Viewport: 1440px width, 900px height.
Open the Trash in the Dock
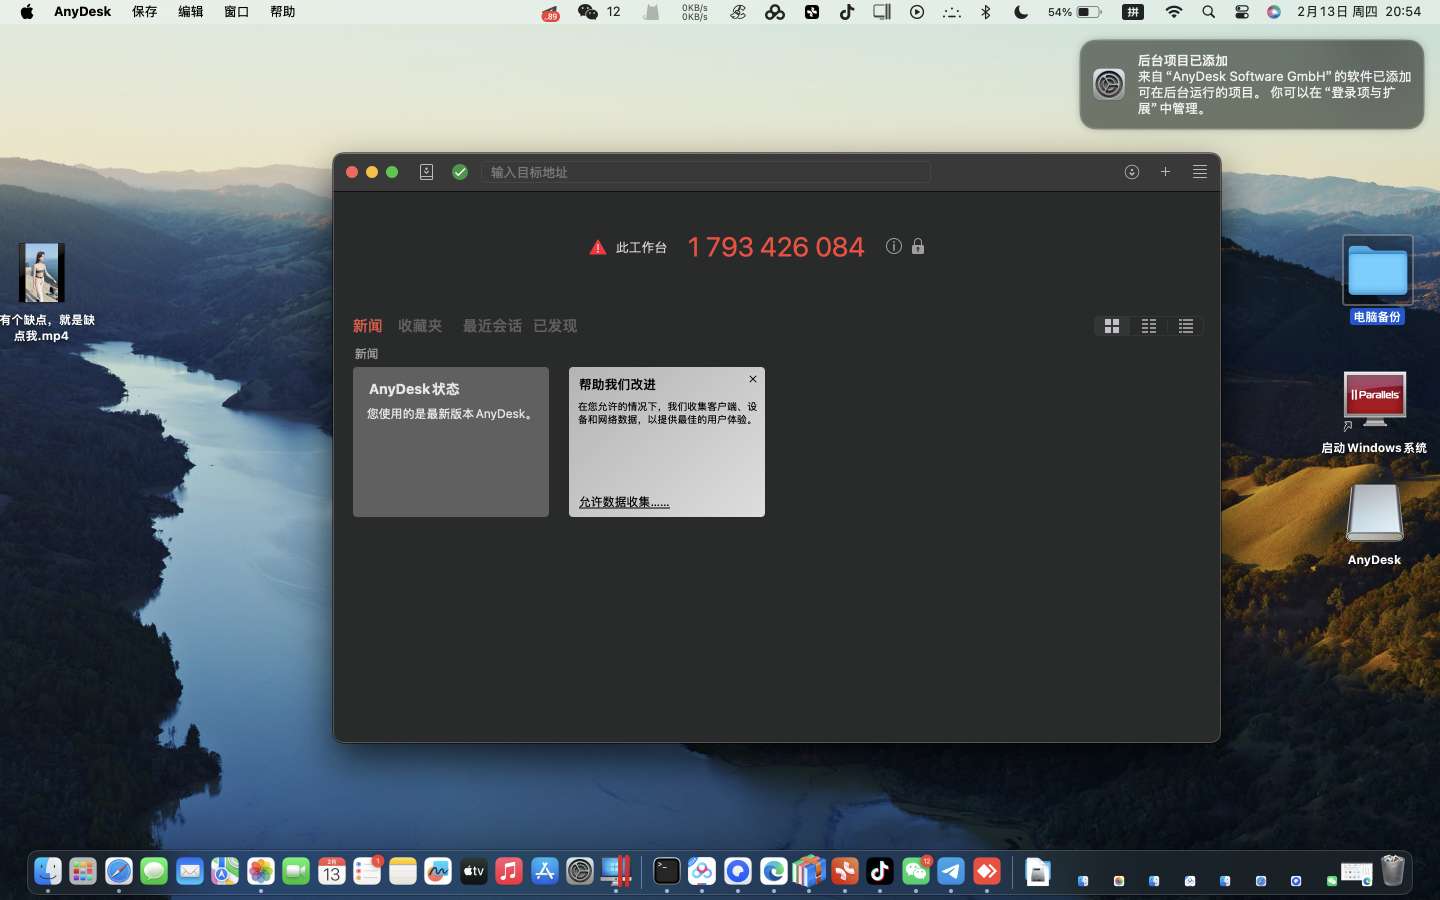(1393, 871)
